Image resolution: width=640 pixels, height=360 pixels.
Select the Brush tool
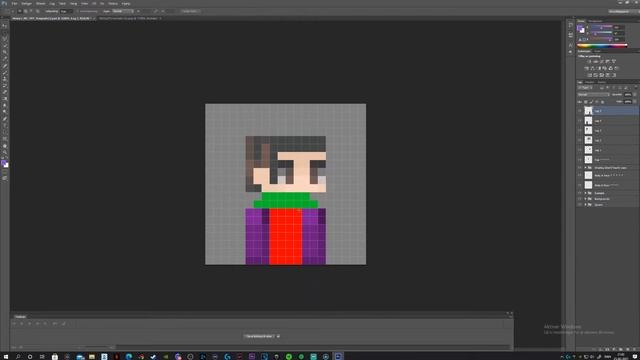[5, 72]
